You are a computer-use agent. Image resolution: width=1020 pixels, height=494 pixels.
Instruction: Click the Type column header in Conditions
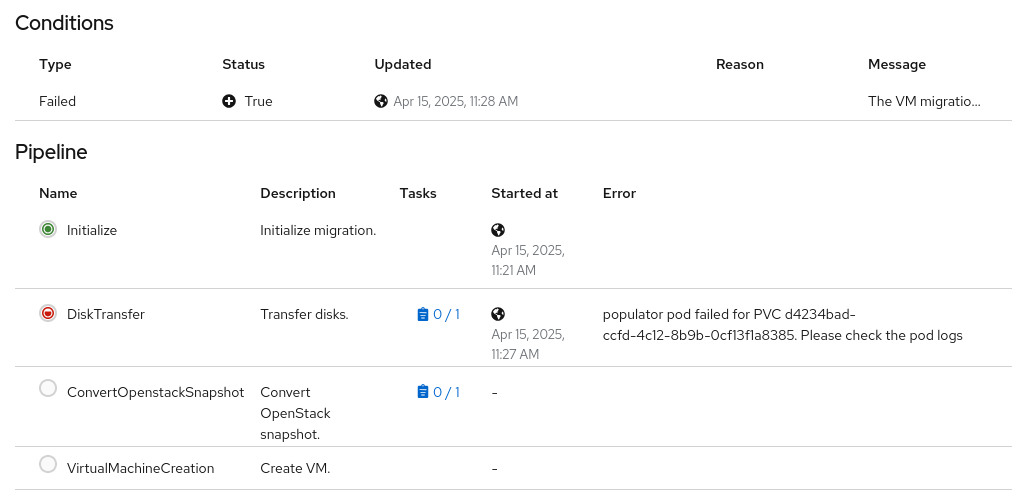[x=55, y=64]
